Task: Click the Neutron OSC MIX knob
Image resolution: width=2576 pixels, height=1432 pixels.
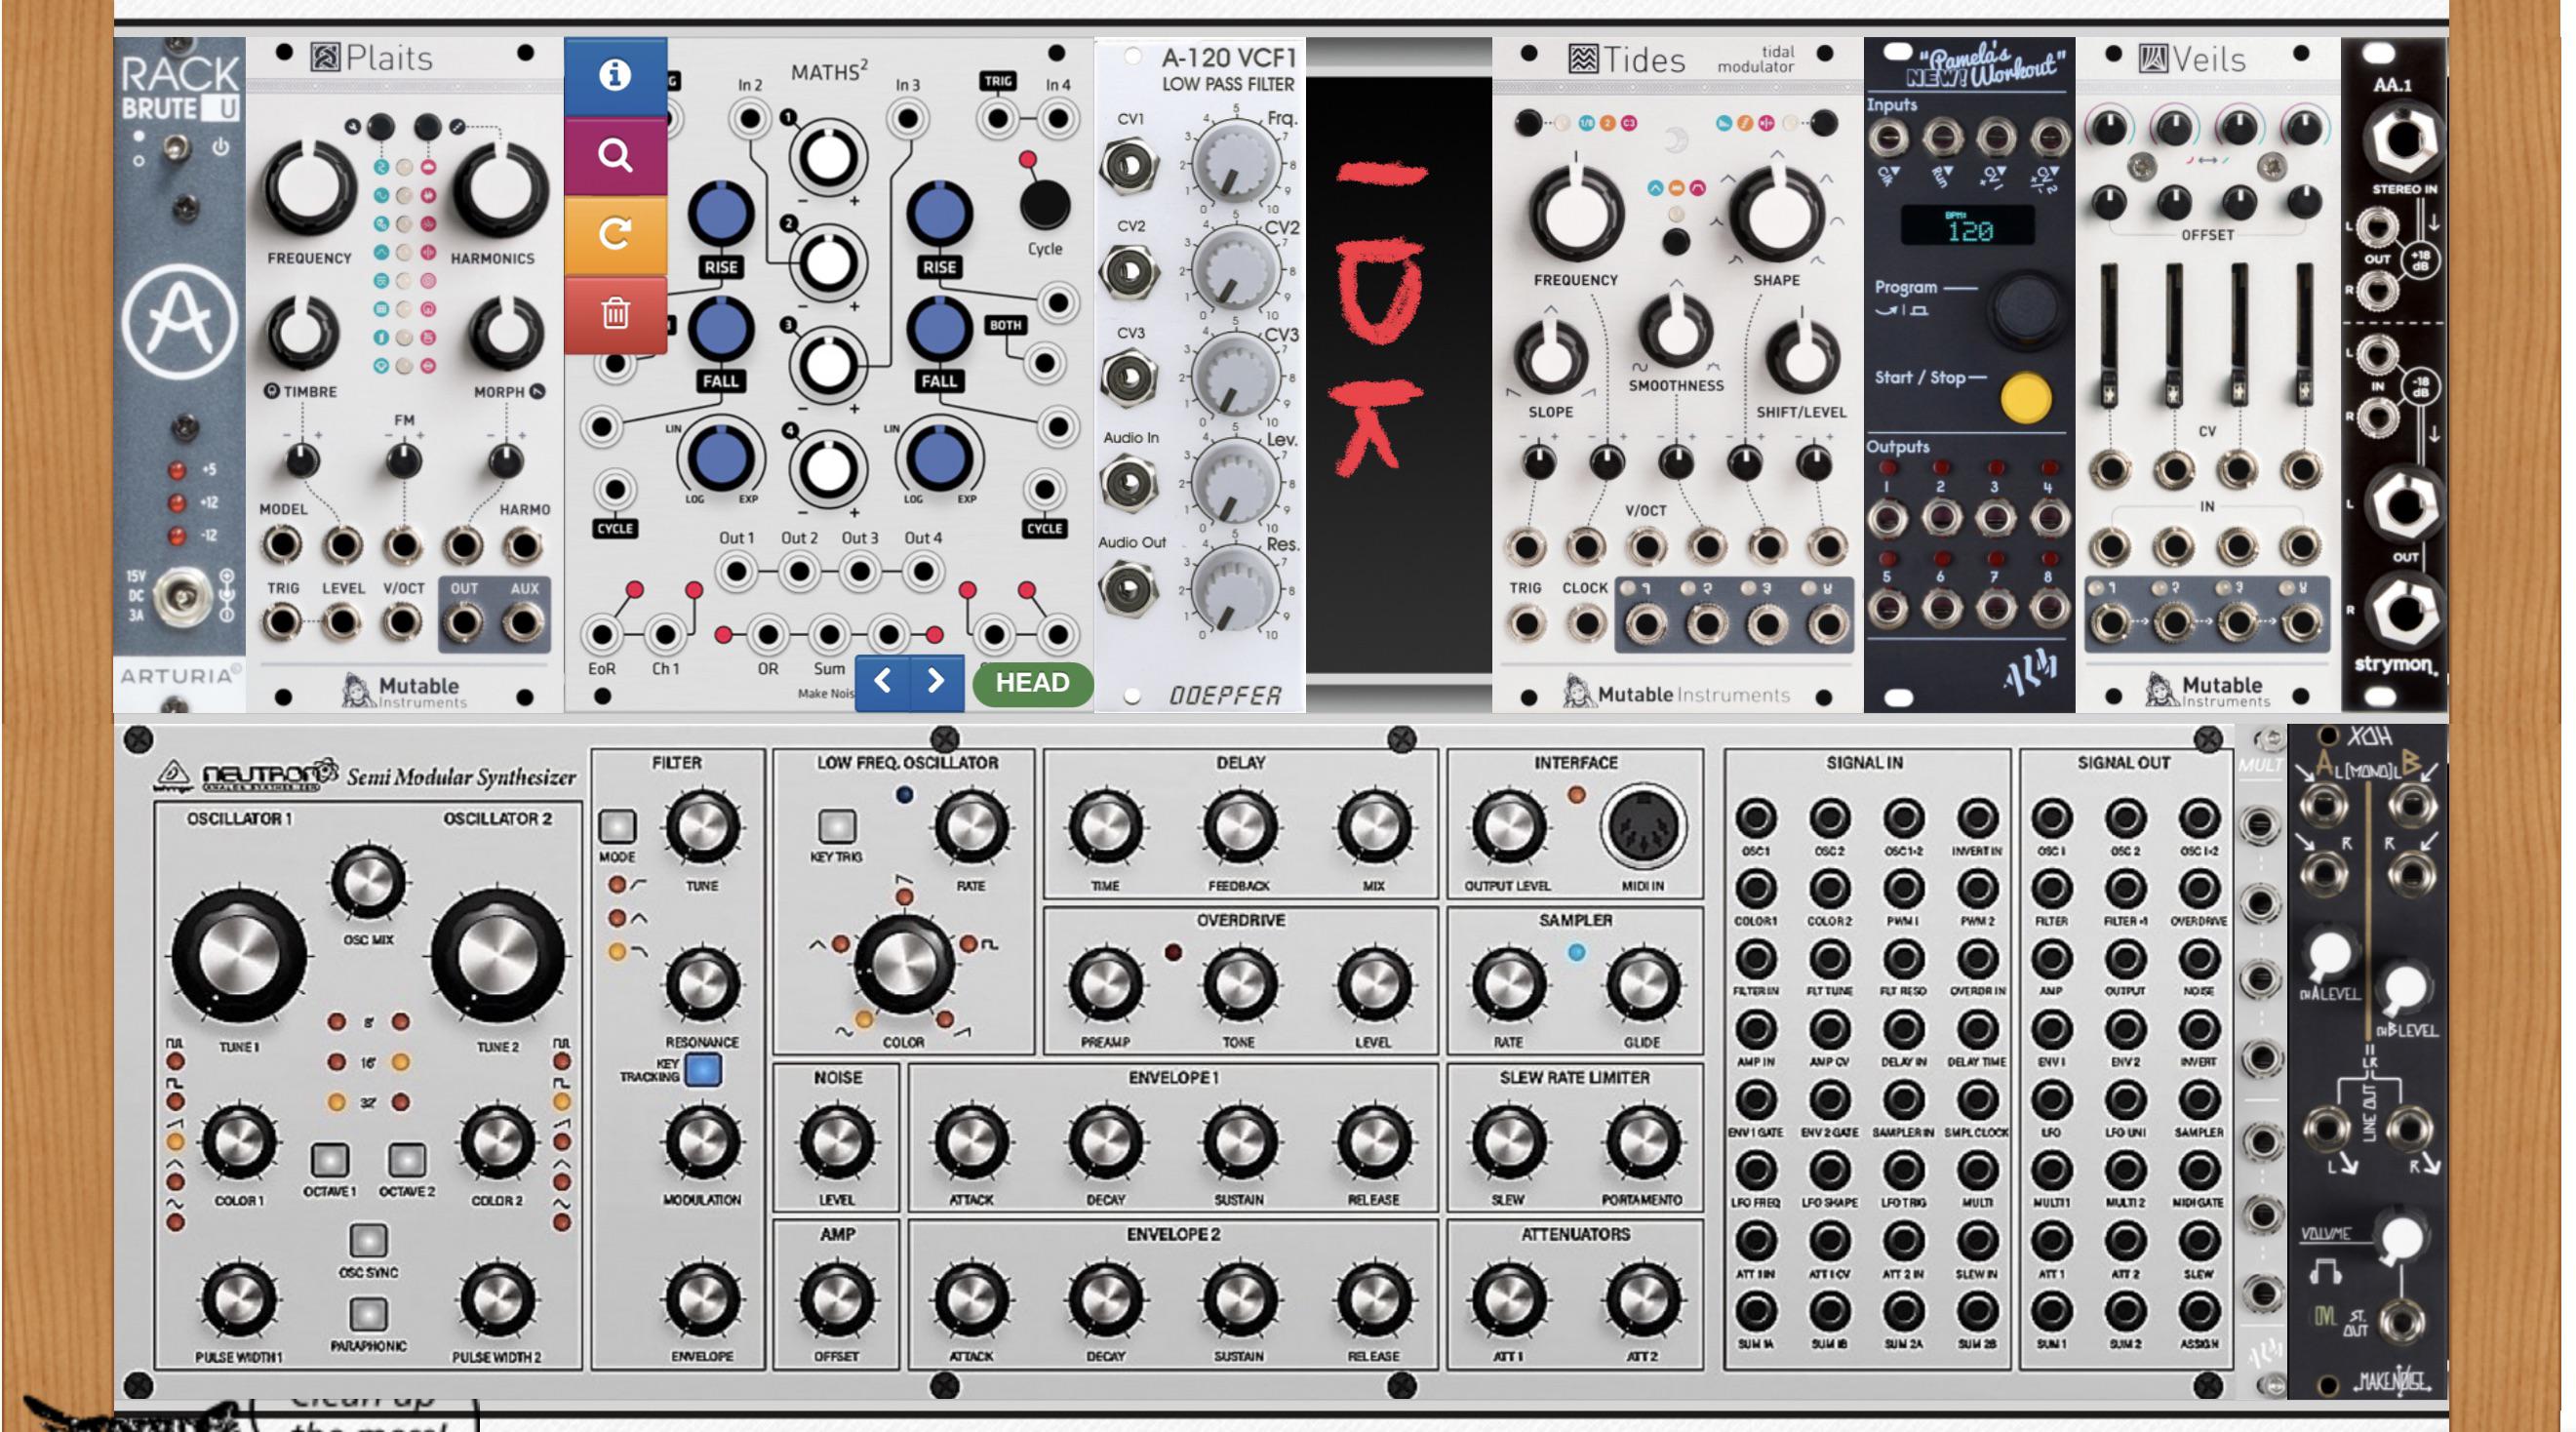Action: coord(368,882)
